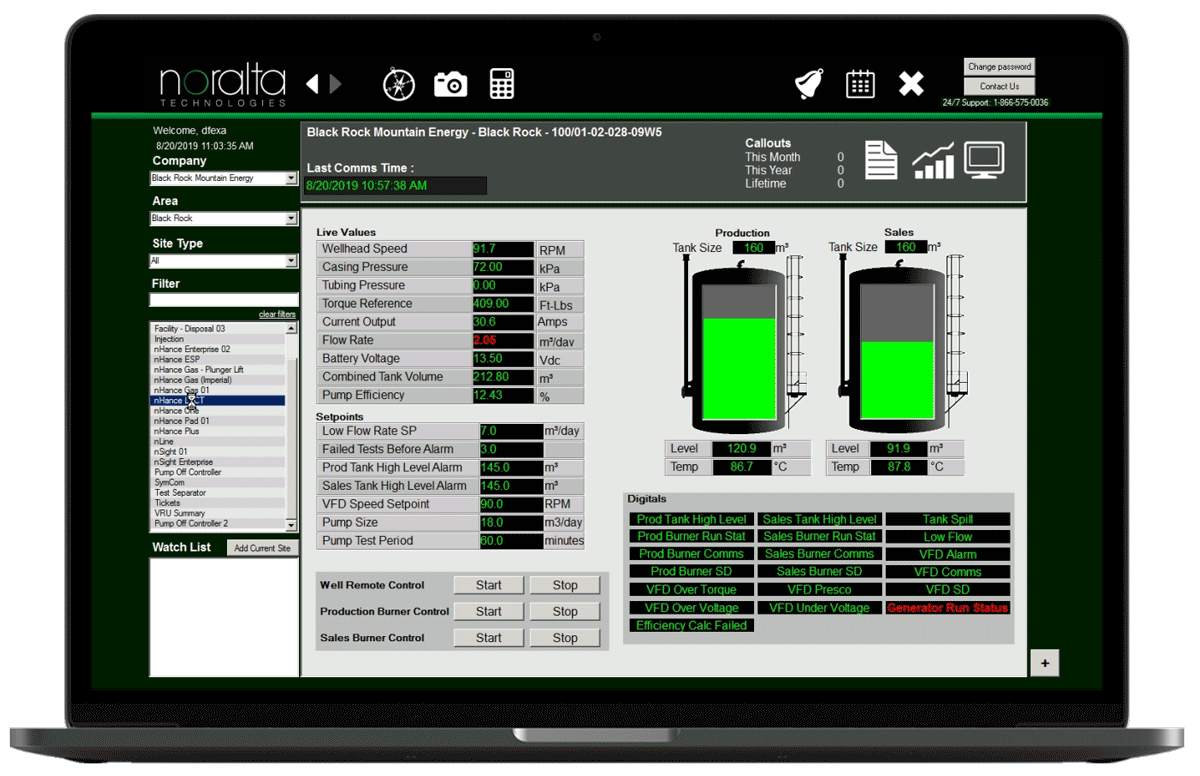Select VRU Summary in the site list

click(x=218, y=513)
